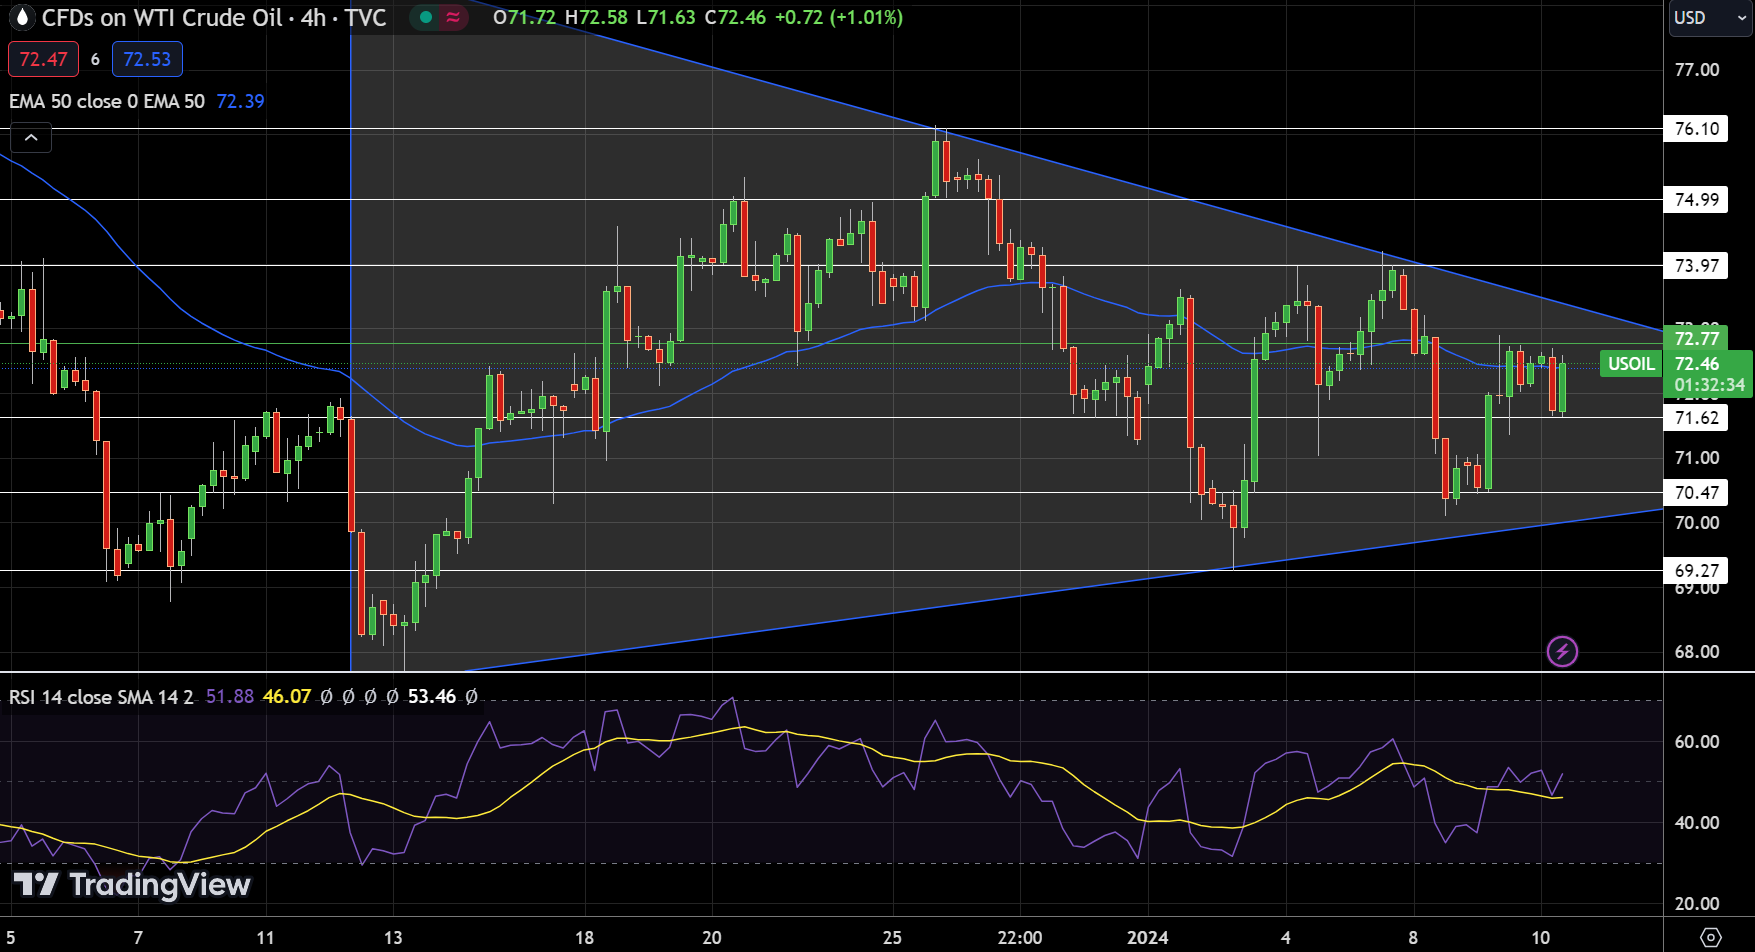Collapse the indicator legend with the up-arrow
Image resolution: width=1755 pixels, height=952 pixels.
click(x=31, y=138)
